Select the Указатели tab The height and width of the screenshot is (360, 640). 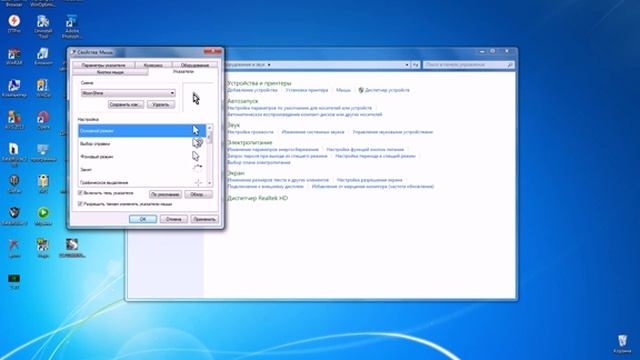tap(183, 71)
